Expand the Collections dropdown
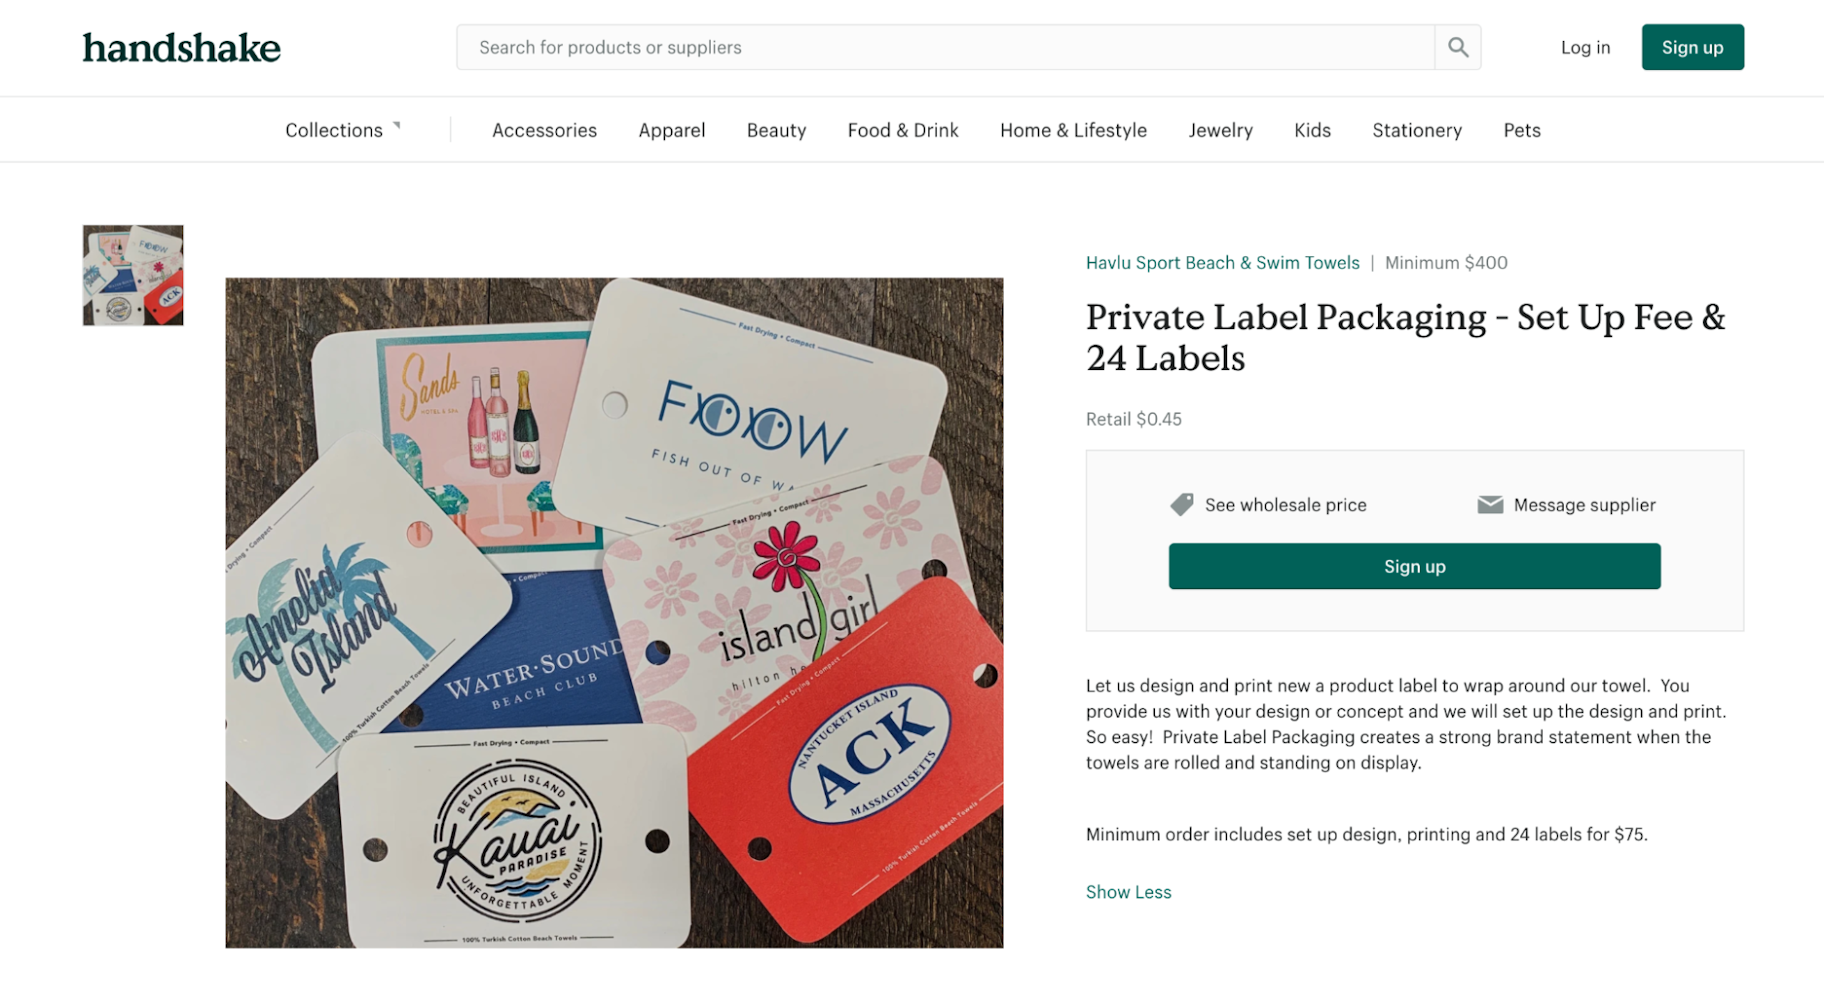 (x=342, y=130)
